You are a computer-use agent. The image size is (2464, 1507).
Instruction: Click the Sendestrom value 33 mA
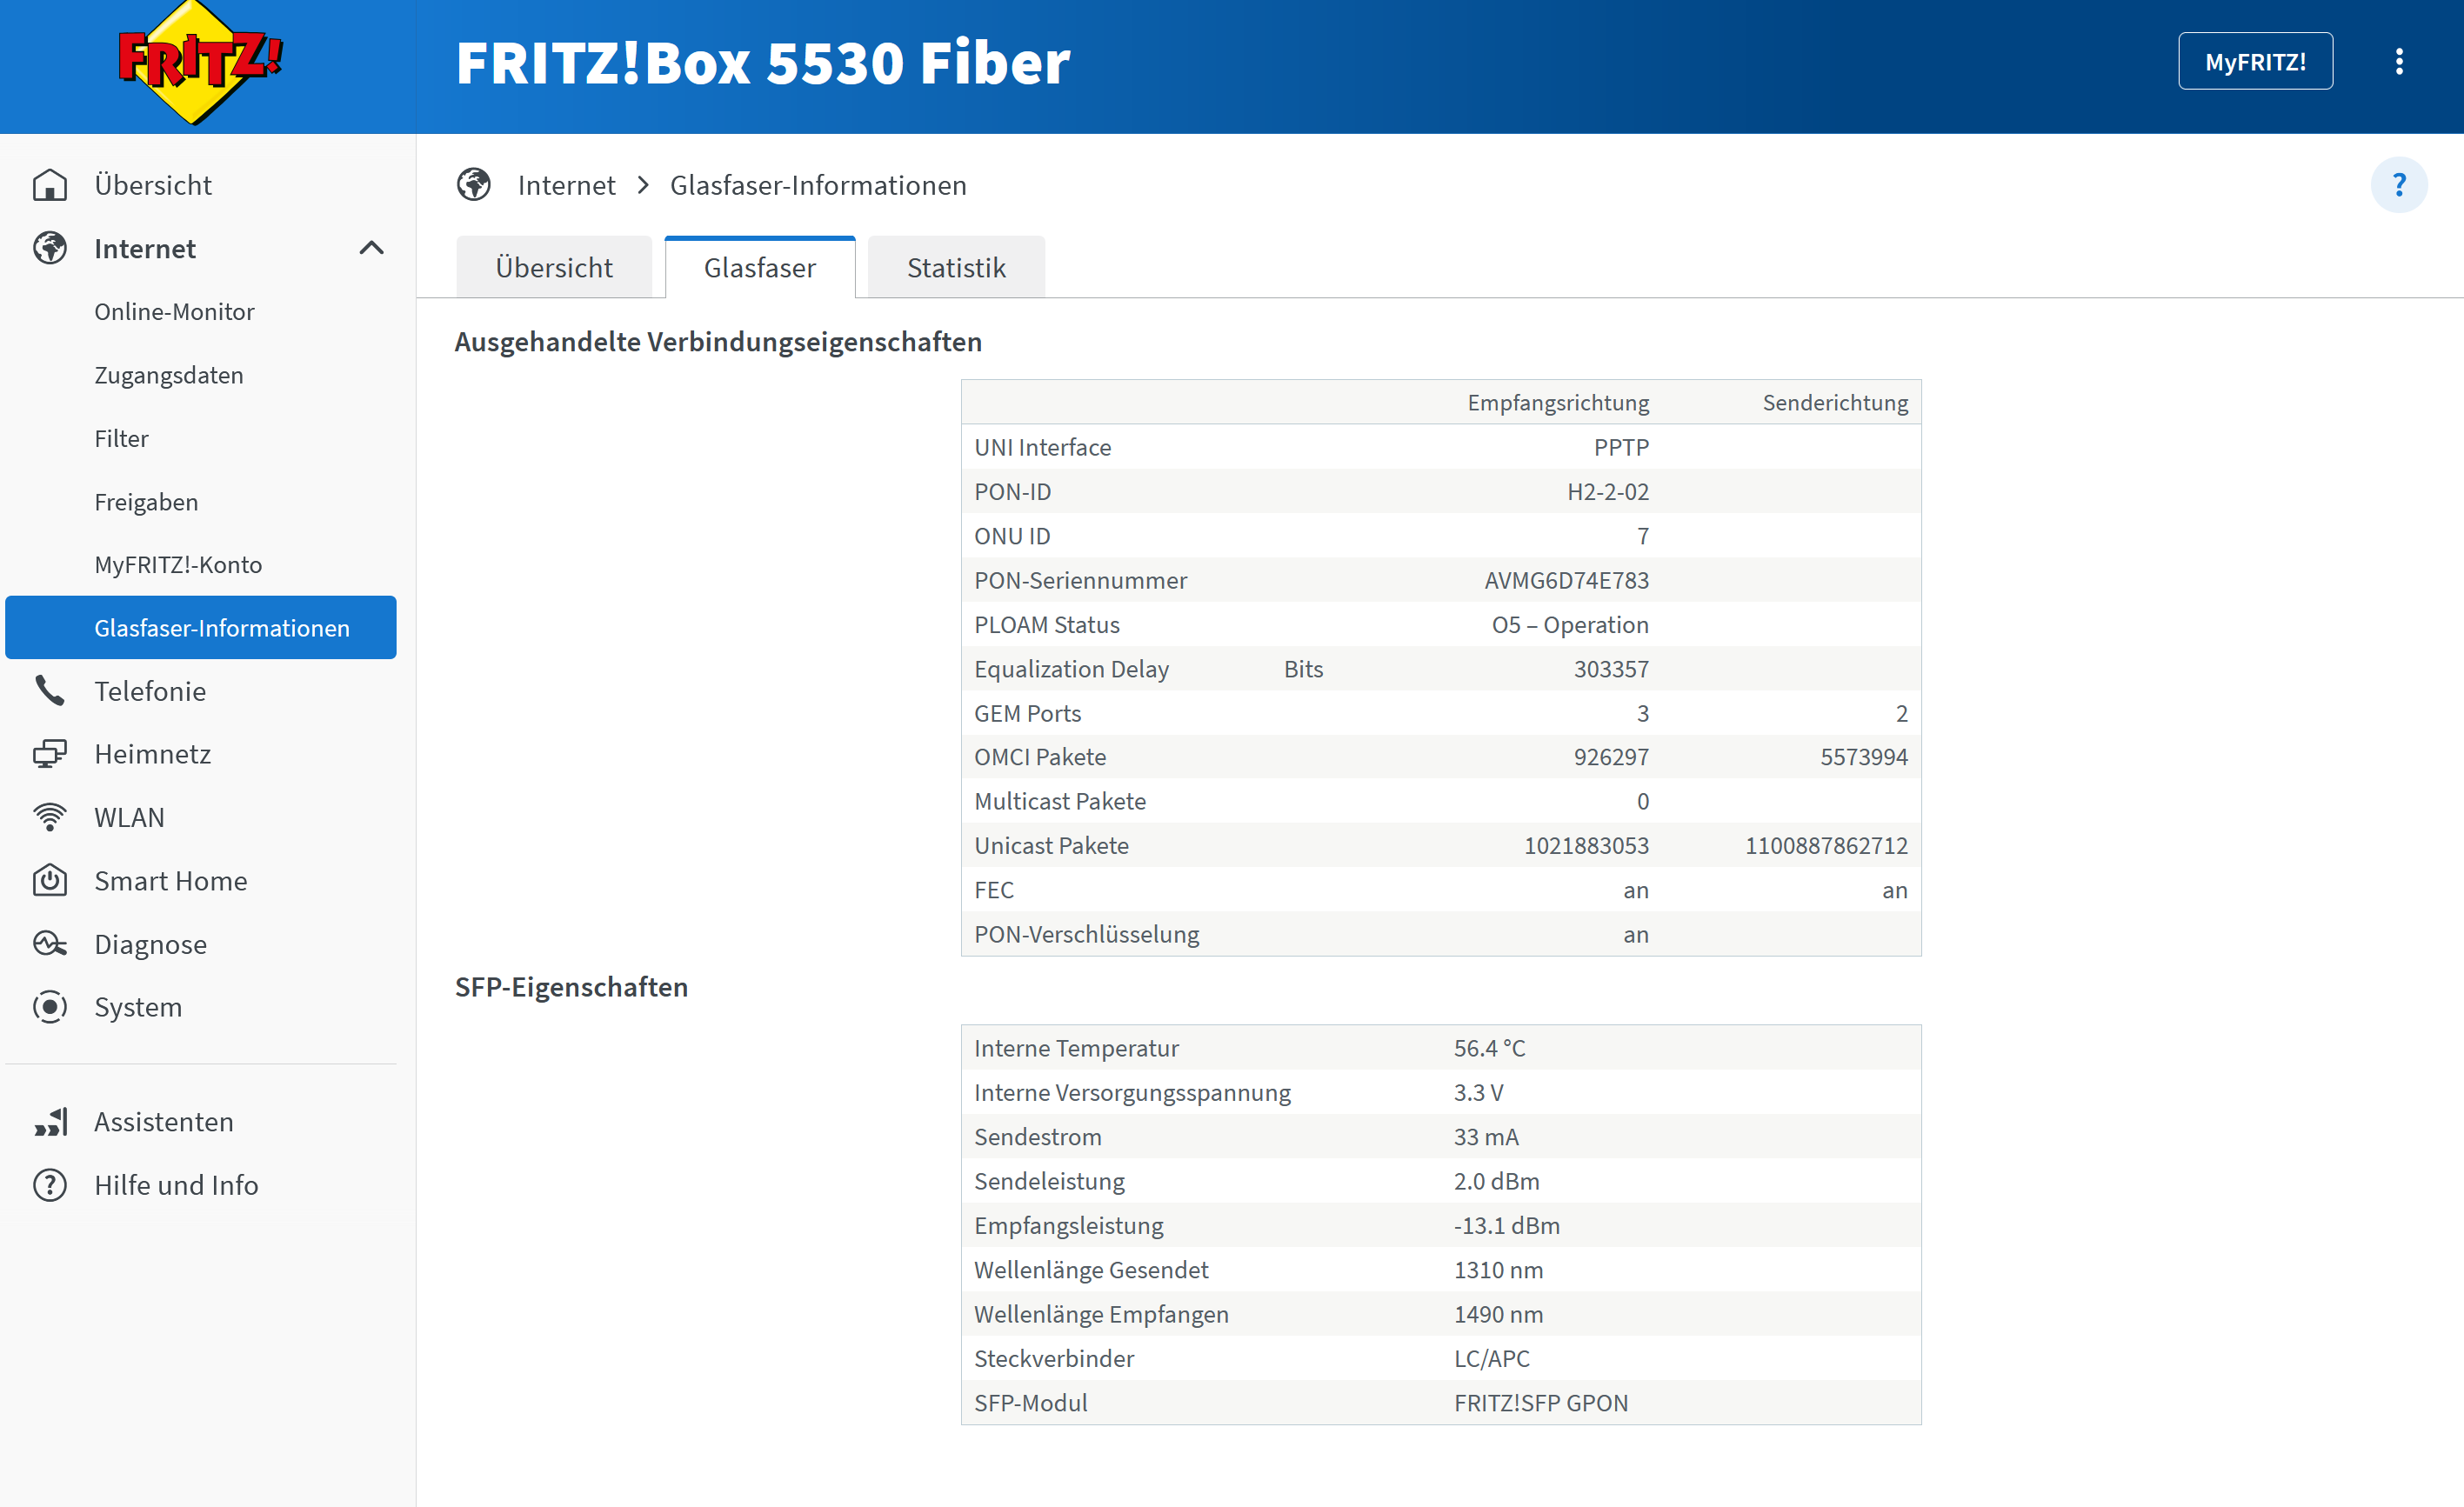[1486, 1137]
